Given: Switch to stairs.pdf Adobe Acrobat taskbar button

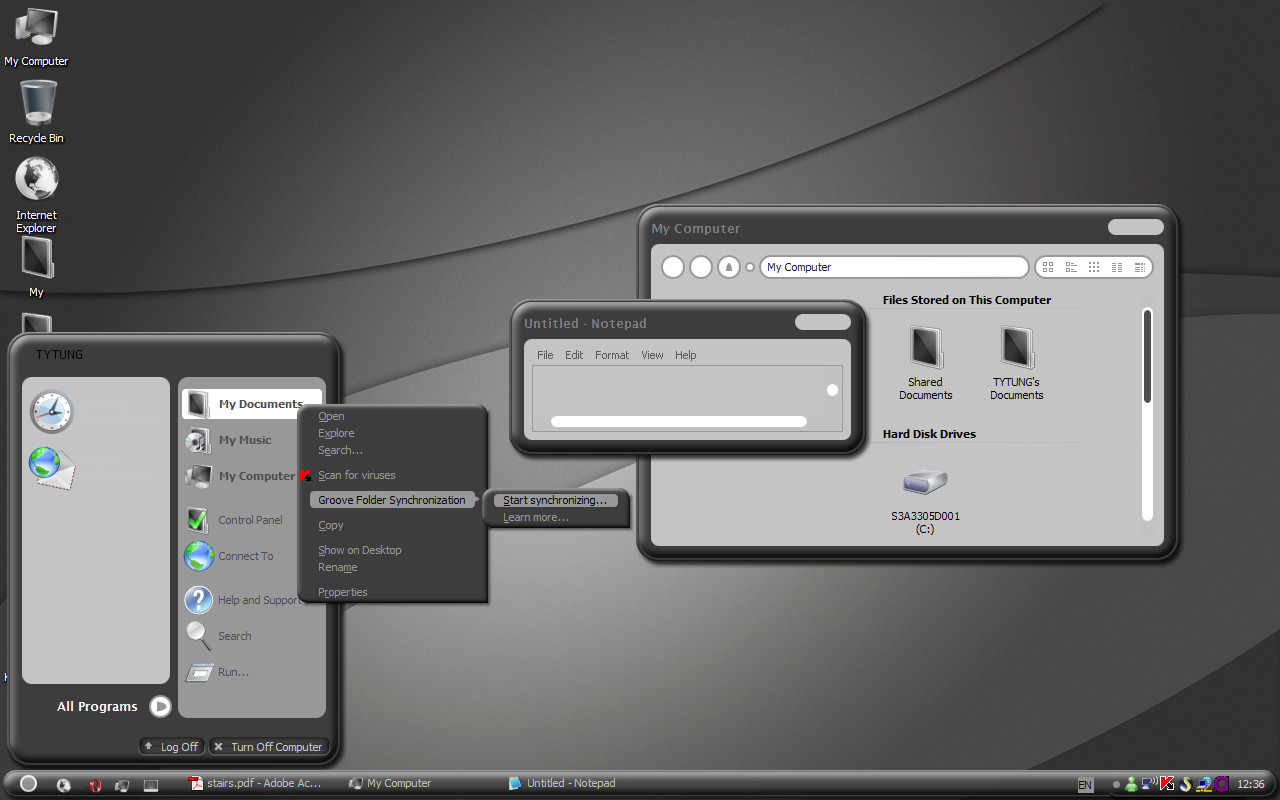Looking at the screenshot, I should (256, 783).
